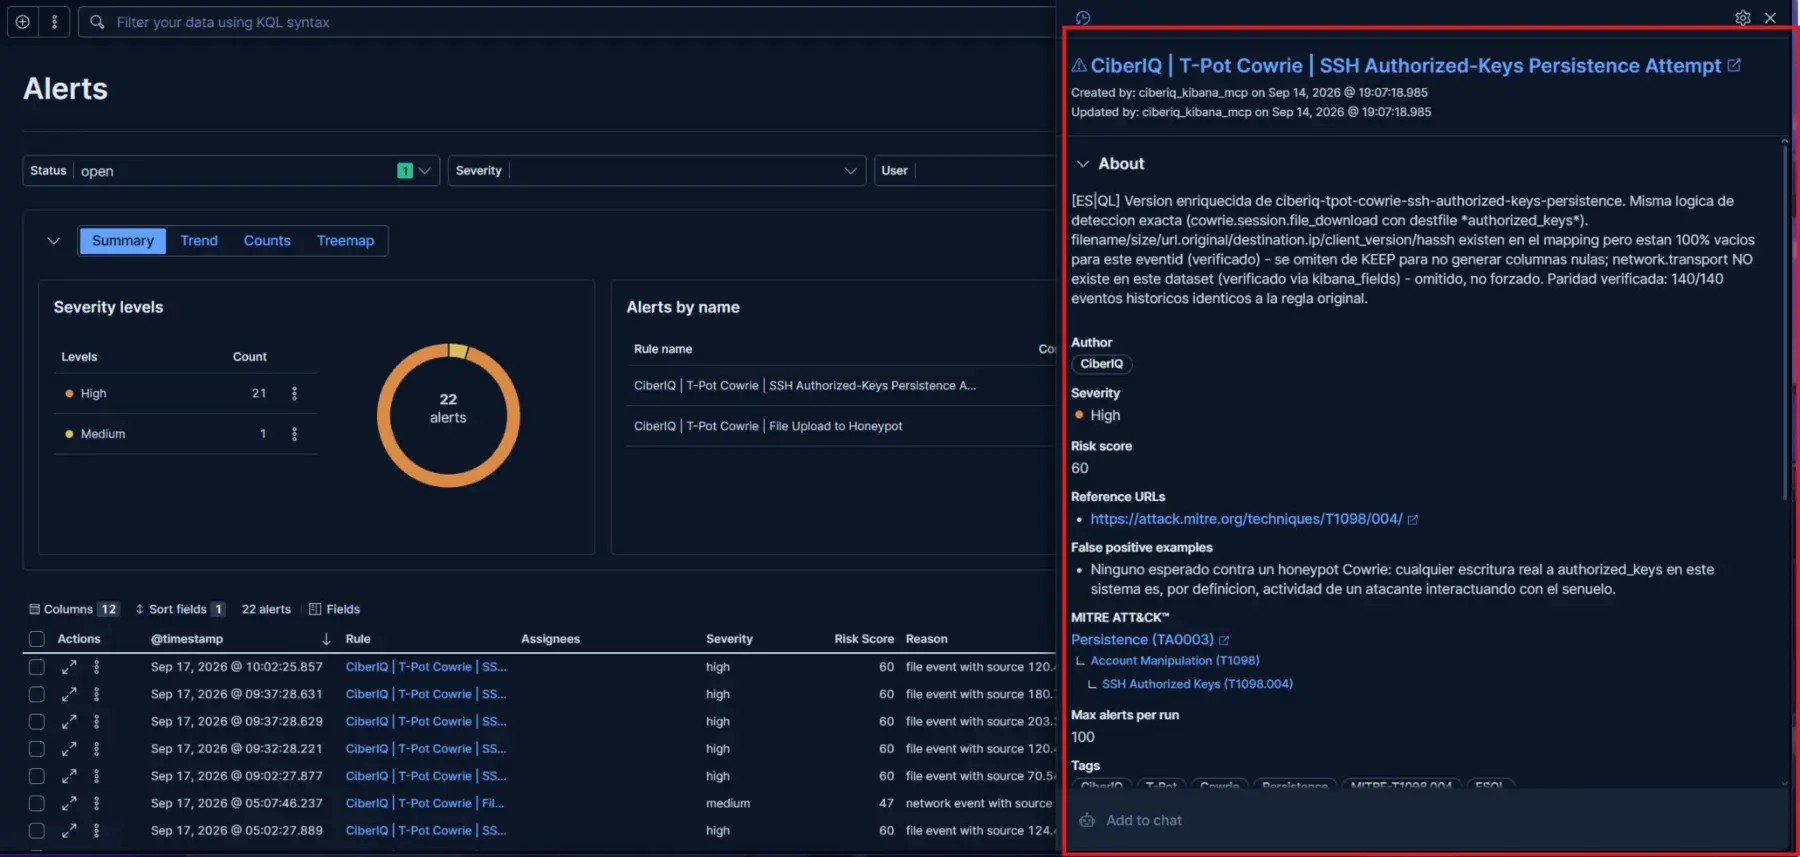Select checkbox for 09:37:28.629 alert
Image resolution: width=1800 pixels, height=857 pixels.
(x=37, y=721)
